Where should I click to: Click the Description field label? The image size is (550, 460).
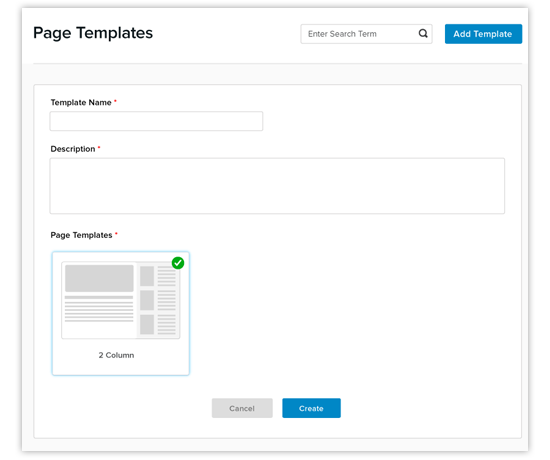click(73, 149)
